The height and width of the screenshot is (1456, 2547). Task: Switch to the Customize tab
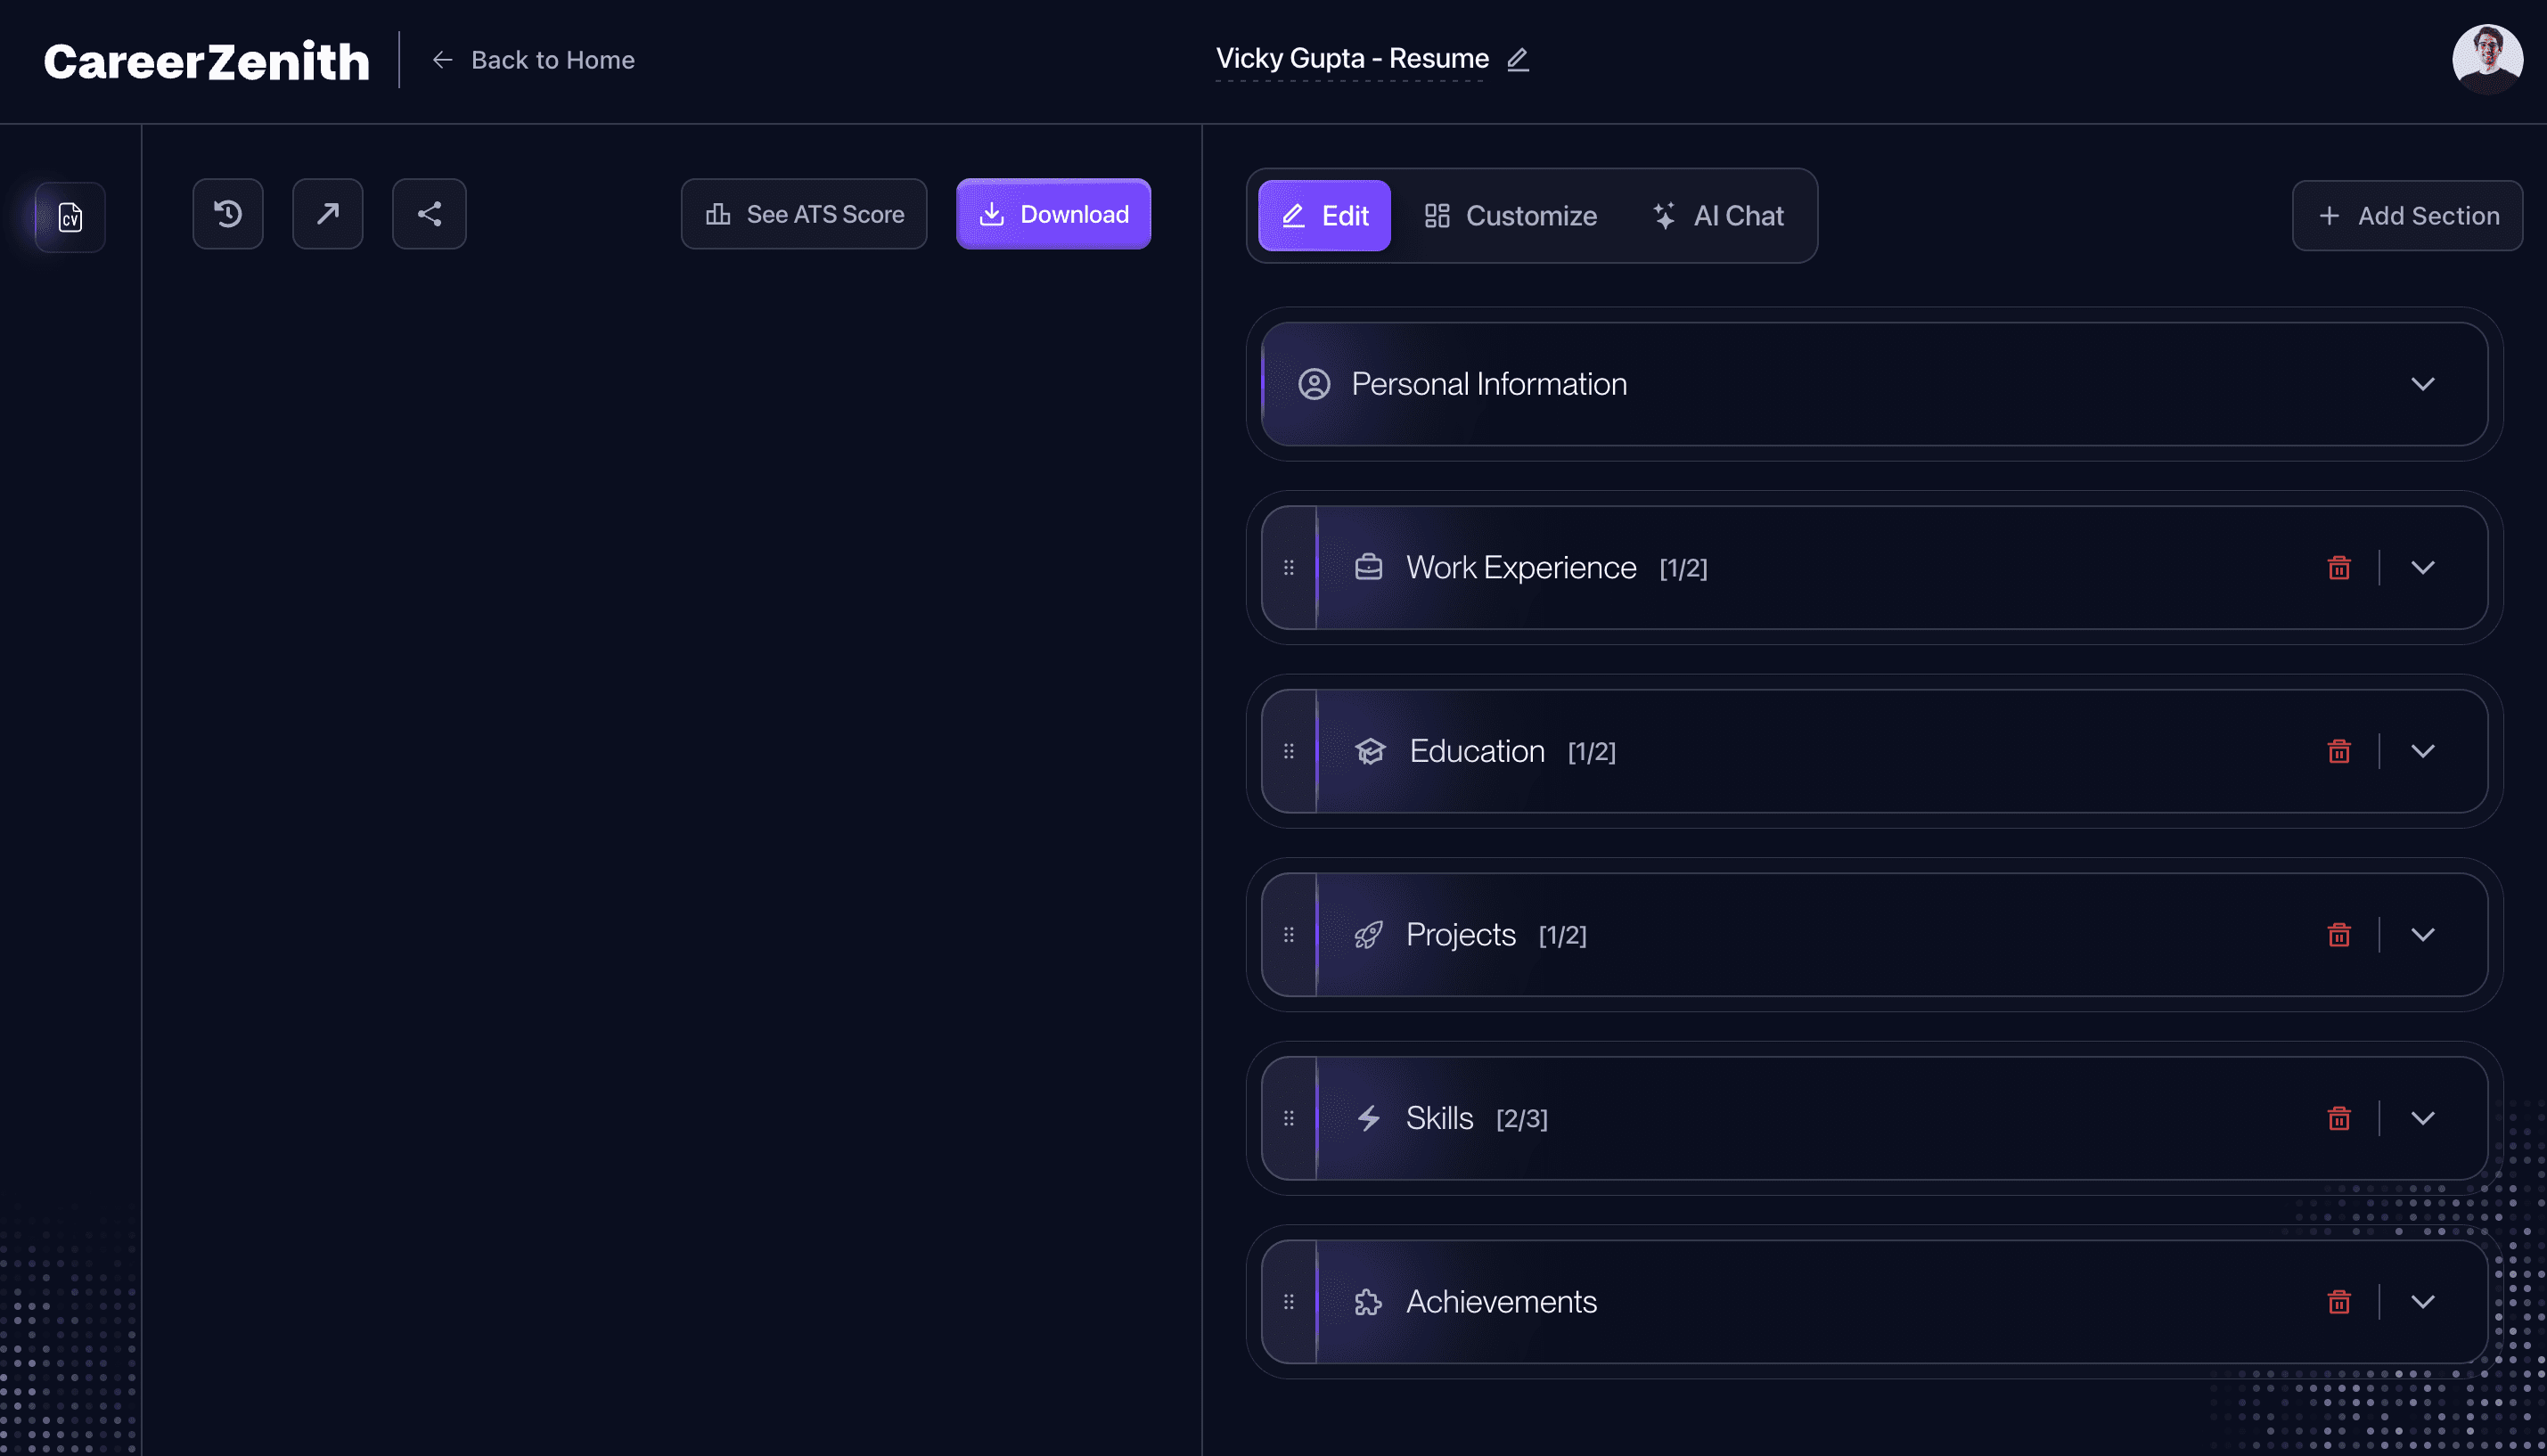point(1511,216)
